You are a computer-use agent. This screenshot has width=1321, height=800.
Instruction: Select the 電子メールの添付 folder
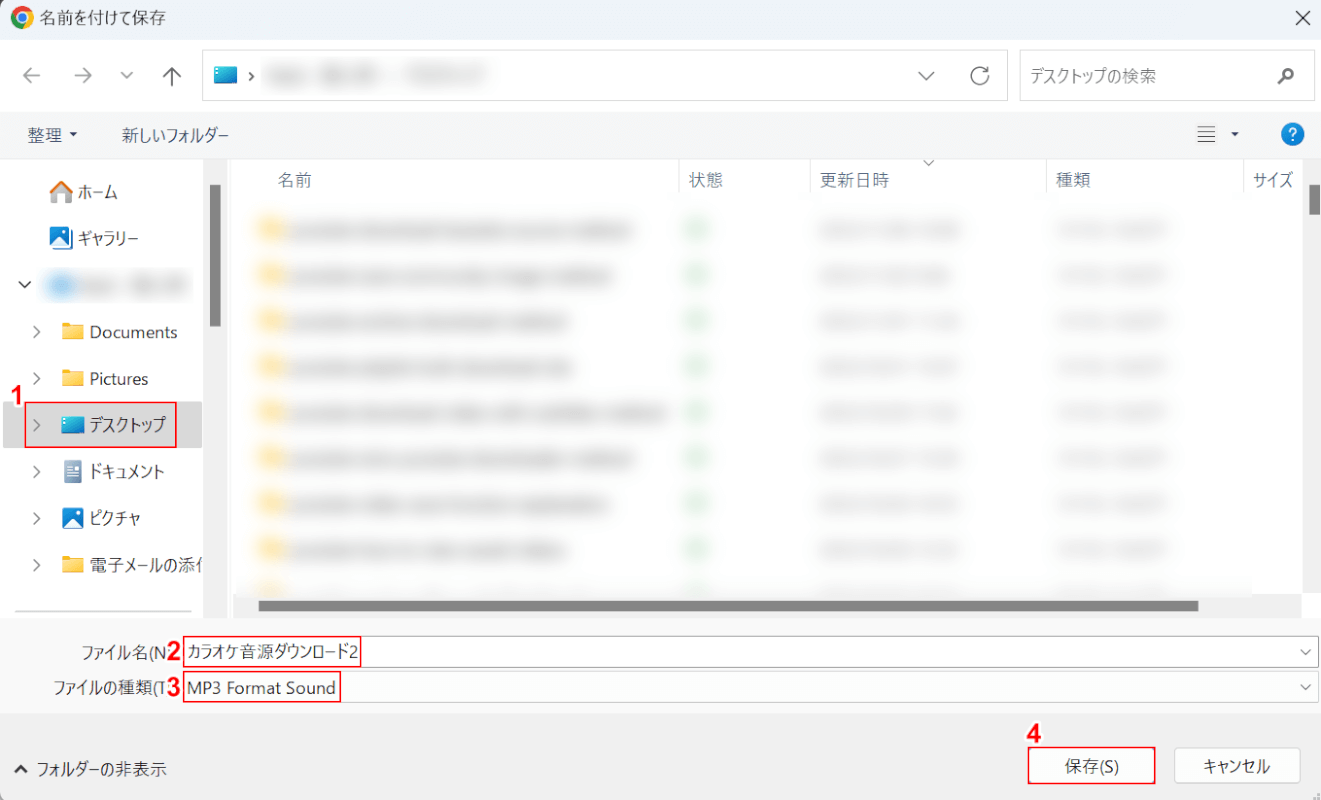click(x=132, y=565)
